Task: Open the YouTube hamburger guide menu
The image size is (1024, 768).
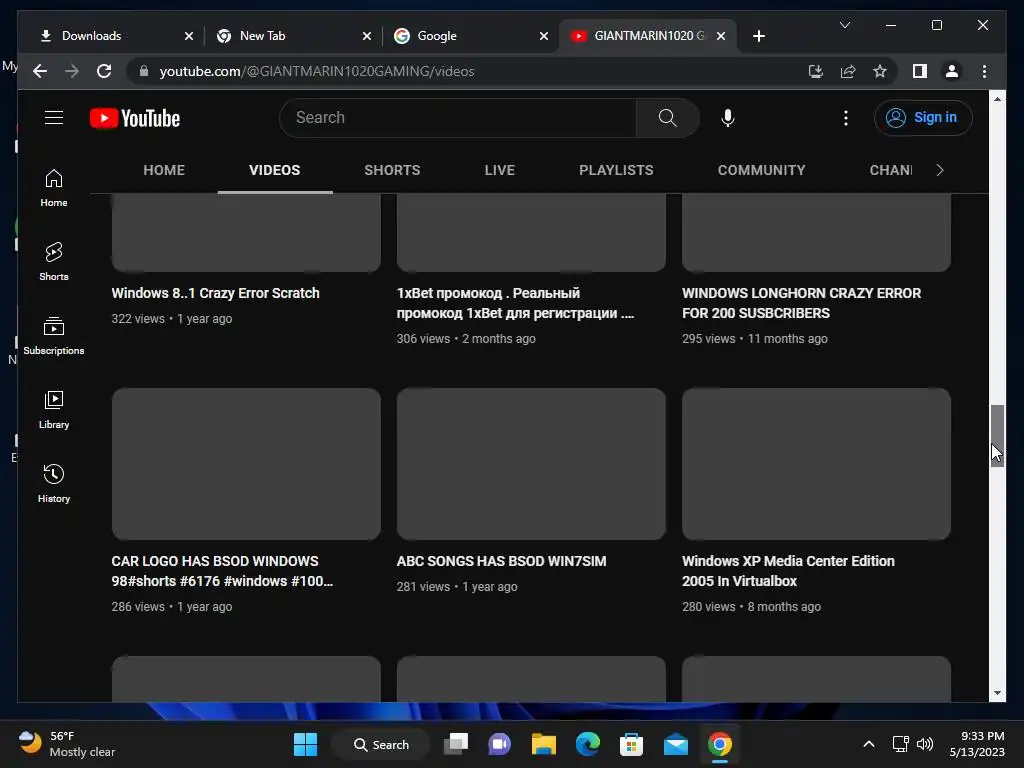Action: (x=54, y=118)
